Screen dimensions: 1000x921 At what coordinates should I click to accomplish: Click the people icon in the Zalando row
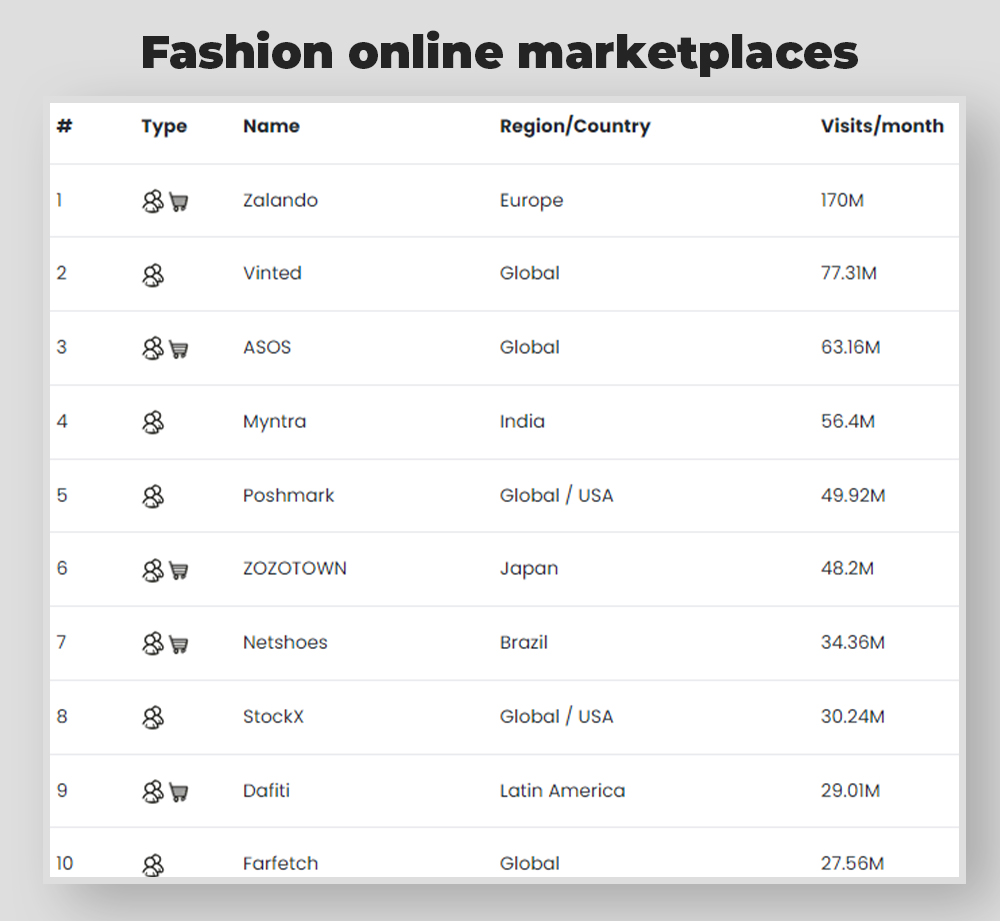(153, 202)
